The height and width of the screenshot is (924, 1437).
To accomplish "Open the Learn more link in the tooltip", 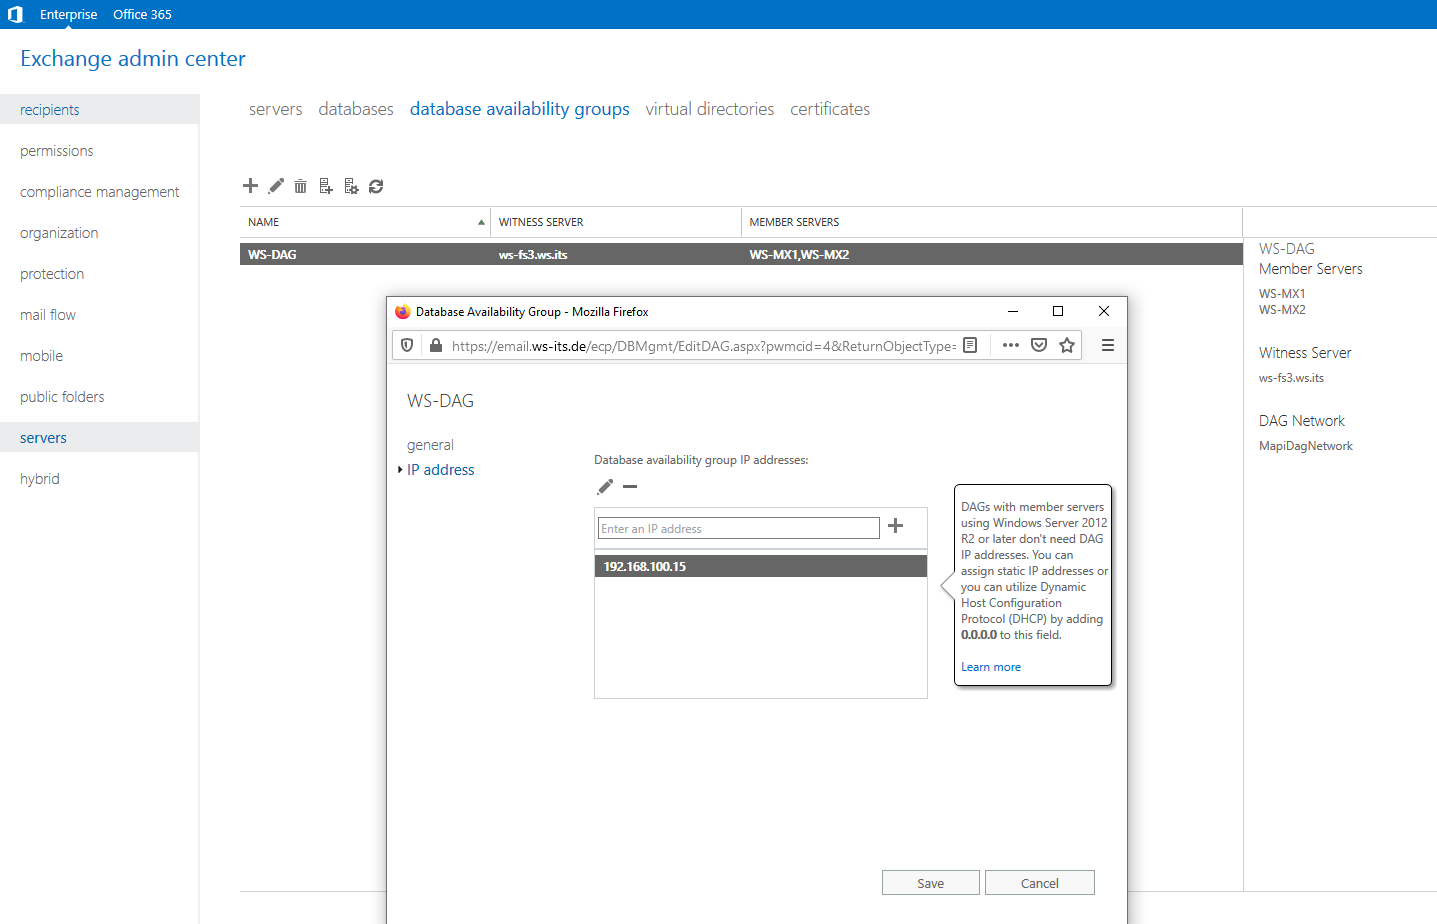I will (991, 667).
